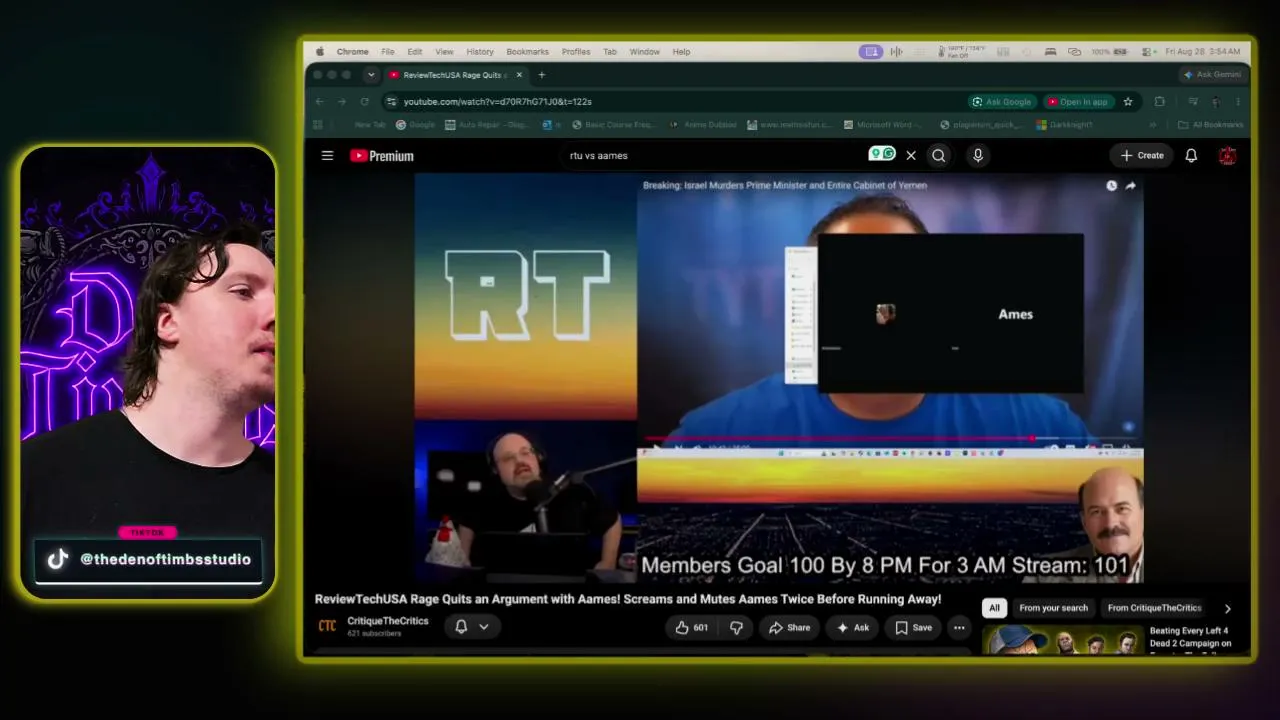Open All Bookmarks folder
Image resolution: width=1280 pixels, height=720 pixels.
pyautogui.click(x=1210, y=125)
